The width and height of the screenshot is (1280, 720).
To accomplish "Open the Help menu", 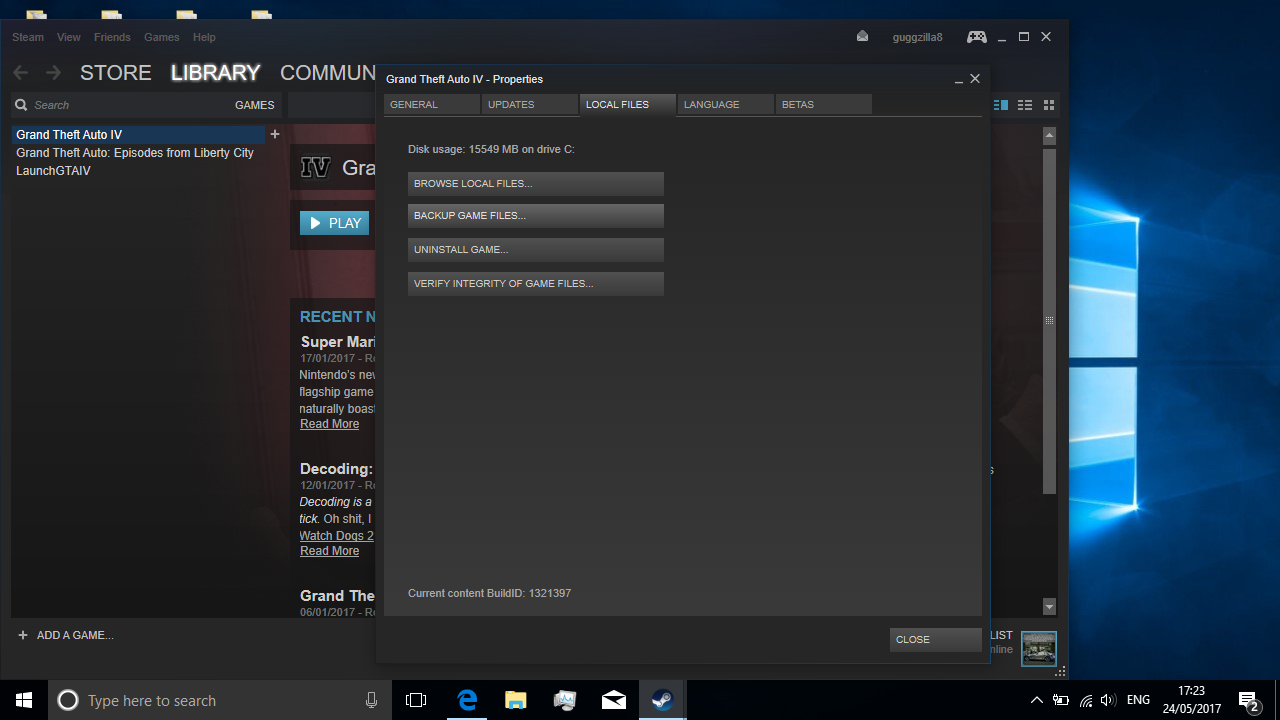I will click(x=204, y=37).
